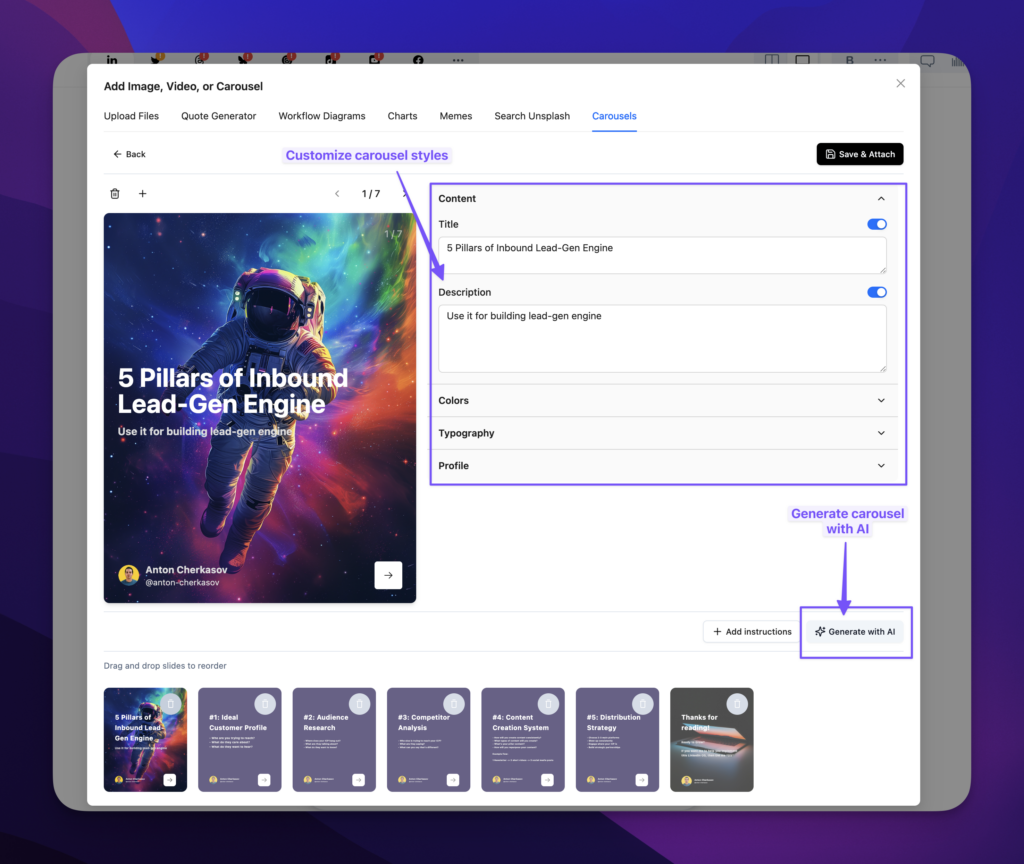Disable the Description toggle
Image resolution: width=1024 pixels, height=864 pixels.
click(x=876, y=292)
